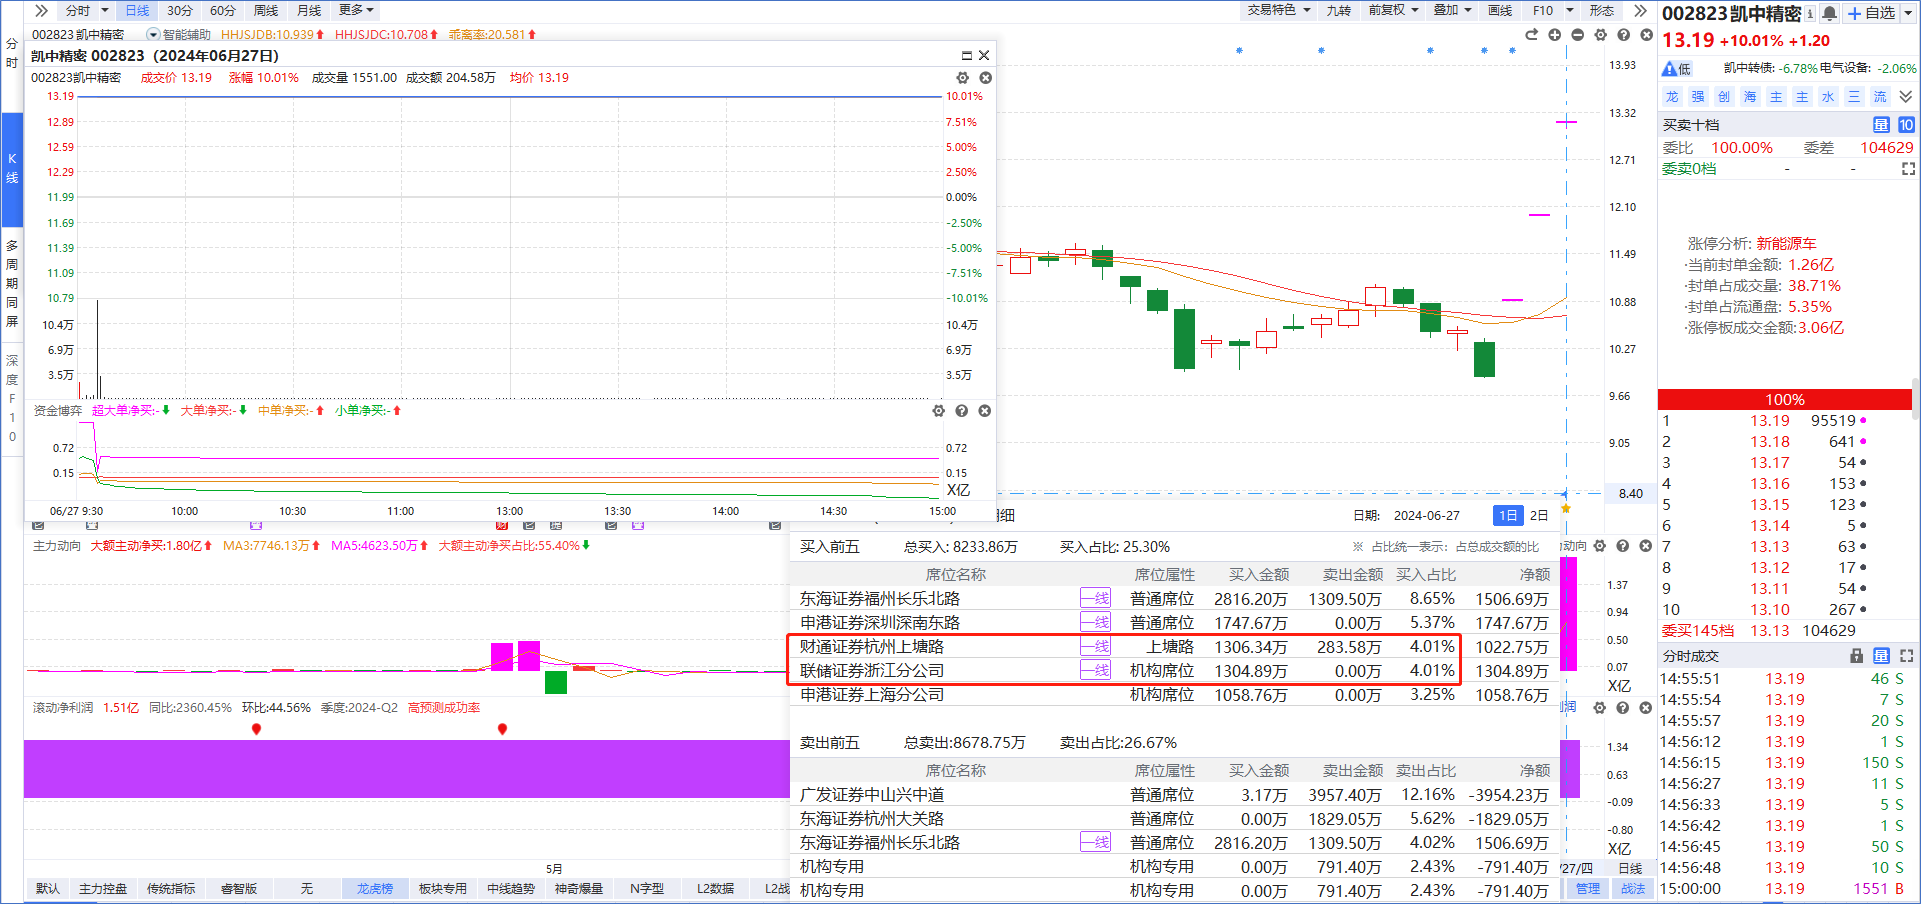Select the 龙虎榜 indicator tab
The height and width of the screenshot is (904, 1921).
(375, 888)
